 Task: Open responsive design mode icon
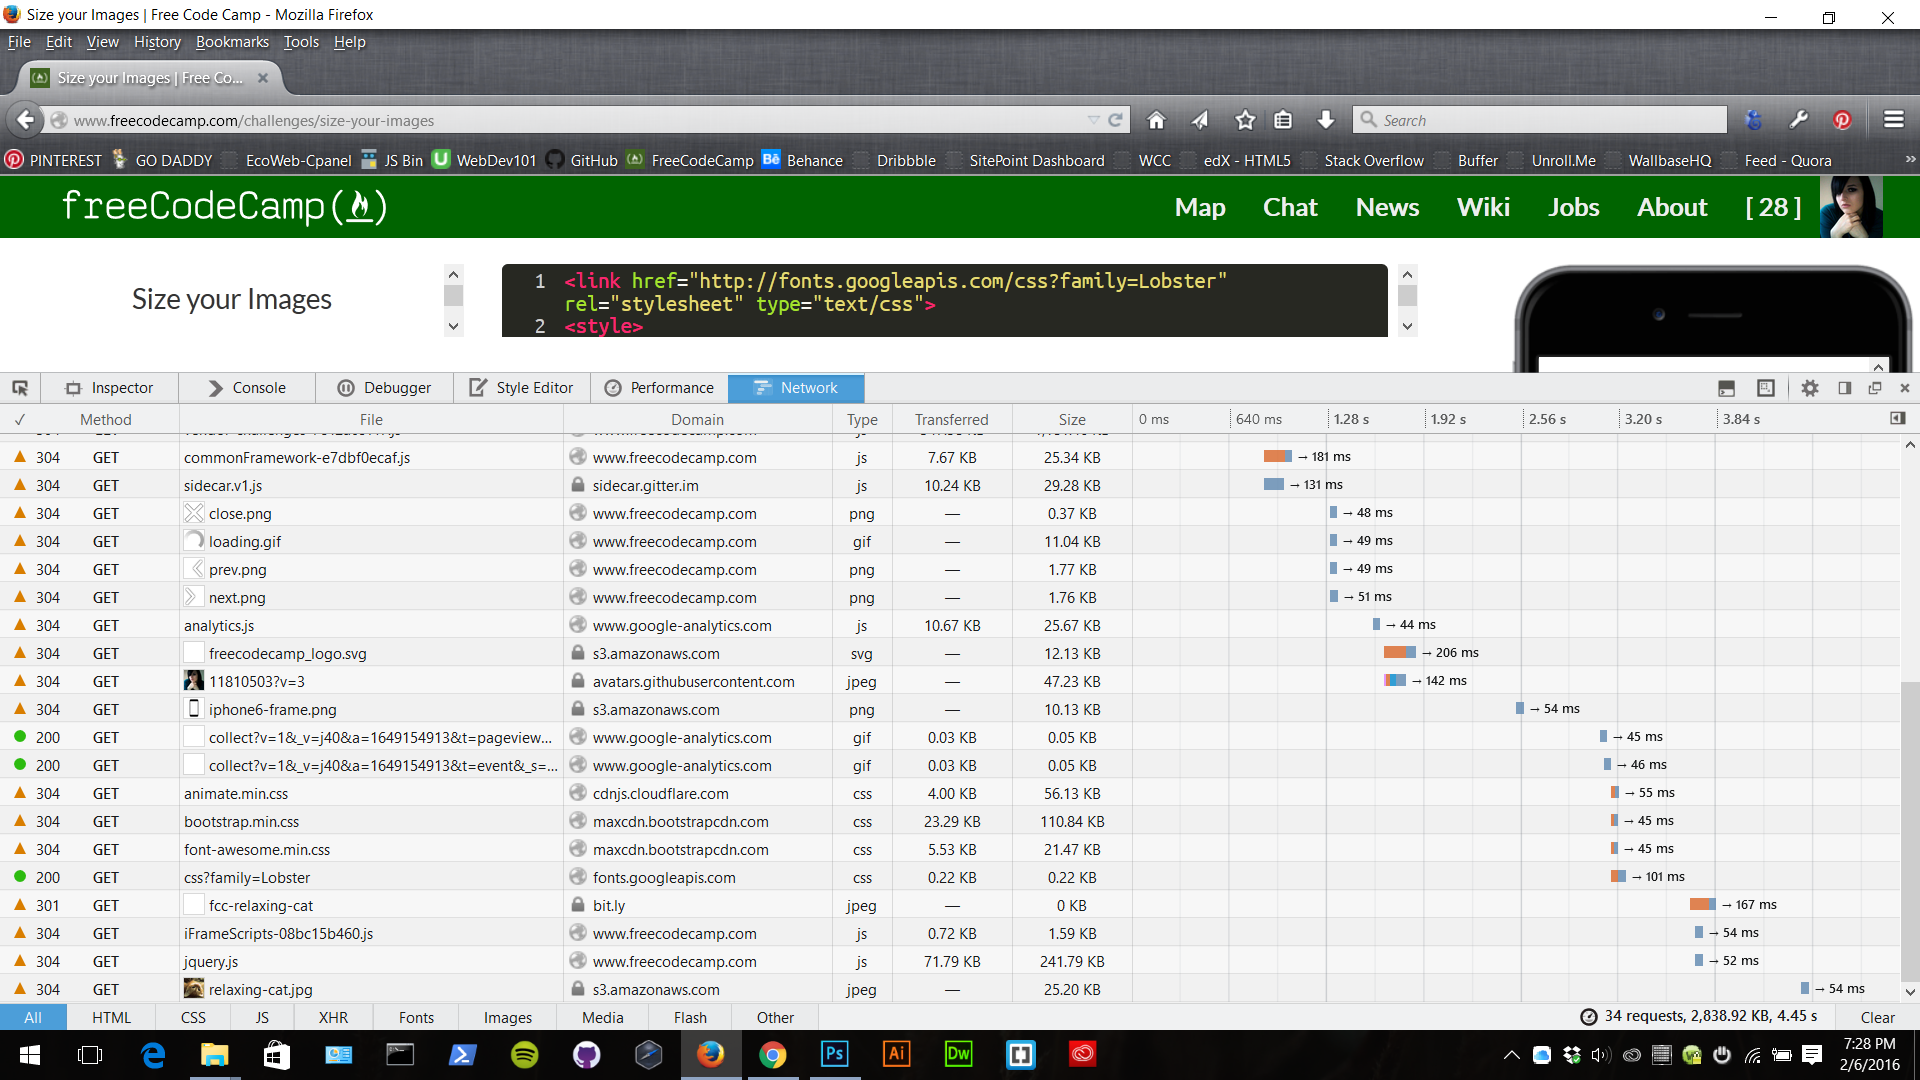pos(1766,388)
